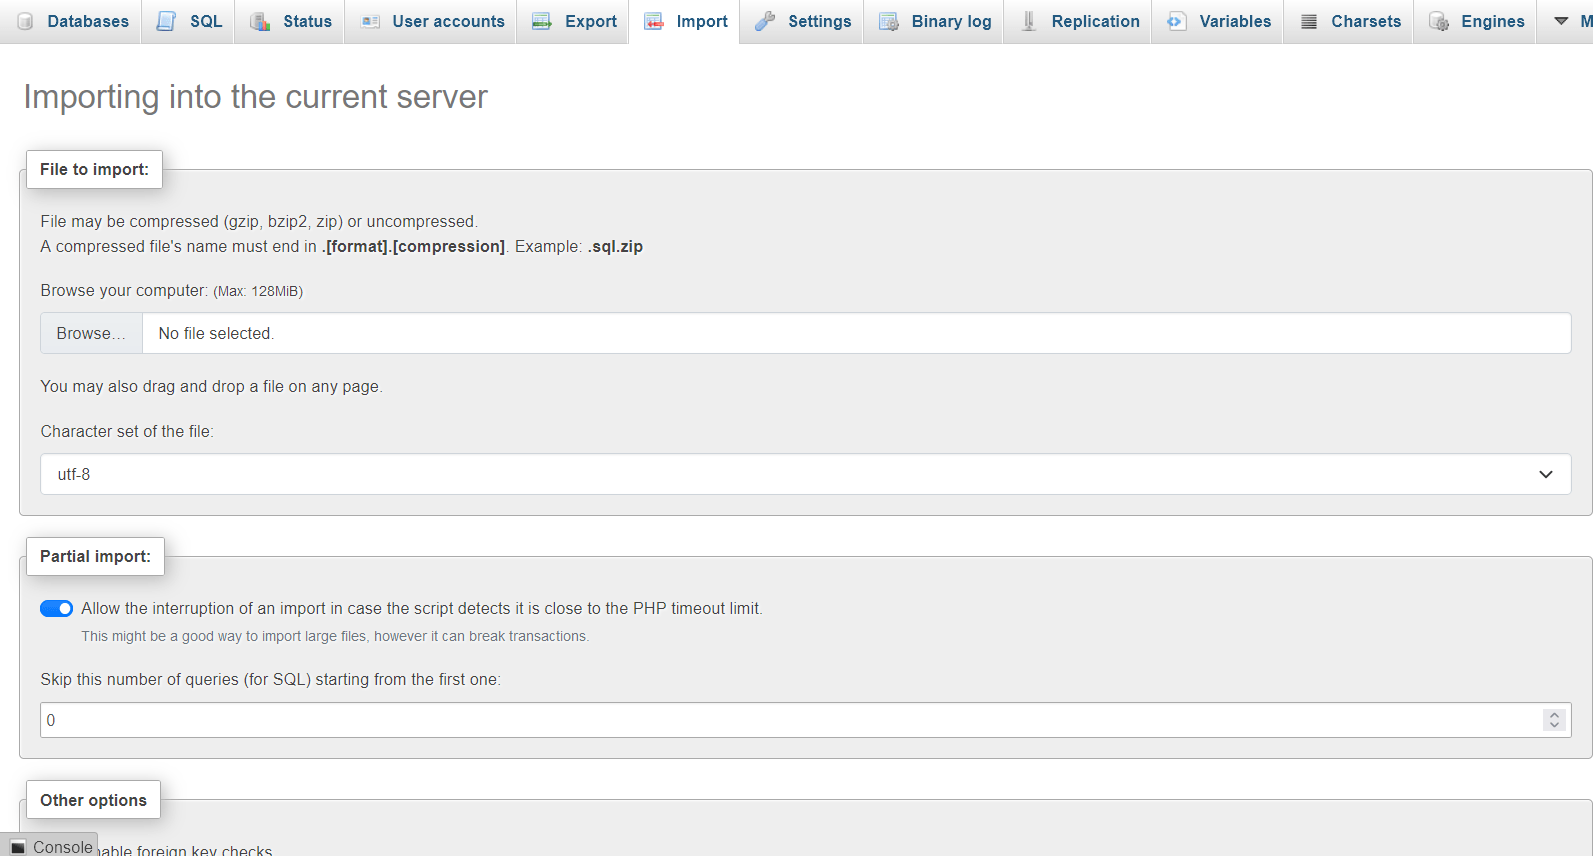Click the Settings wrench icon
Screen dimensions: 1593x856
coord(765,21)
